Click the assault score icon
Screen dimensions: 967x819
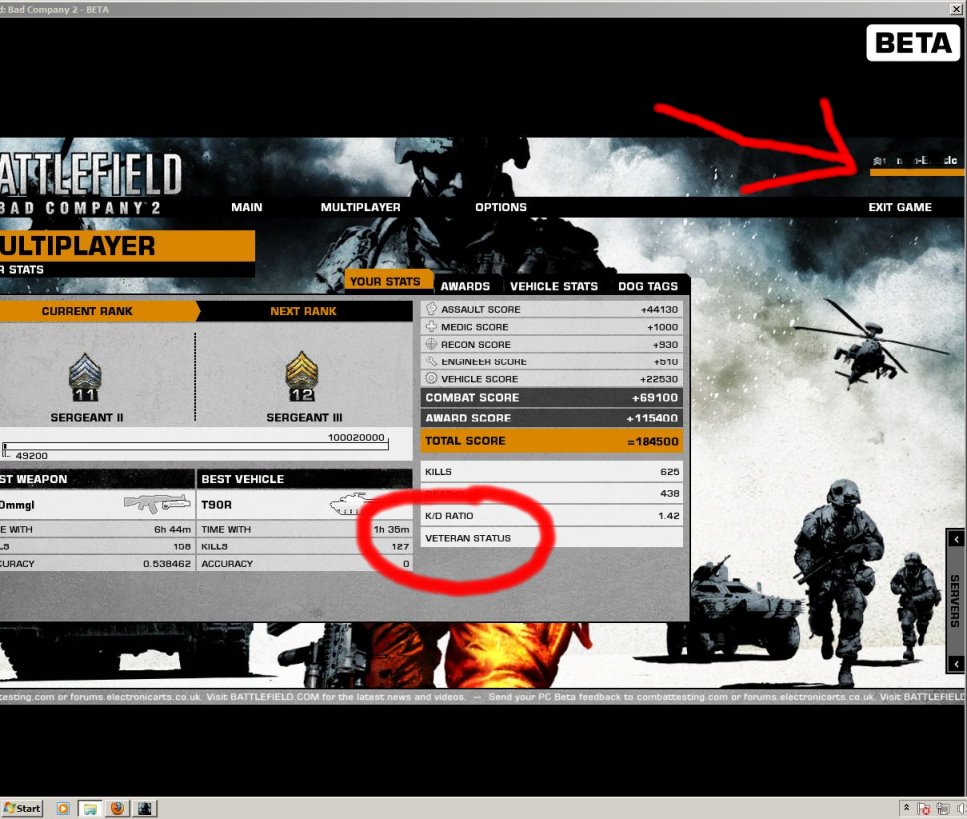(431, 309)
